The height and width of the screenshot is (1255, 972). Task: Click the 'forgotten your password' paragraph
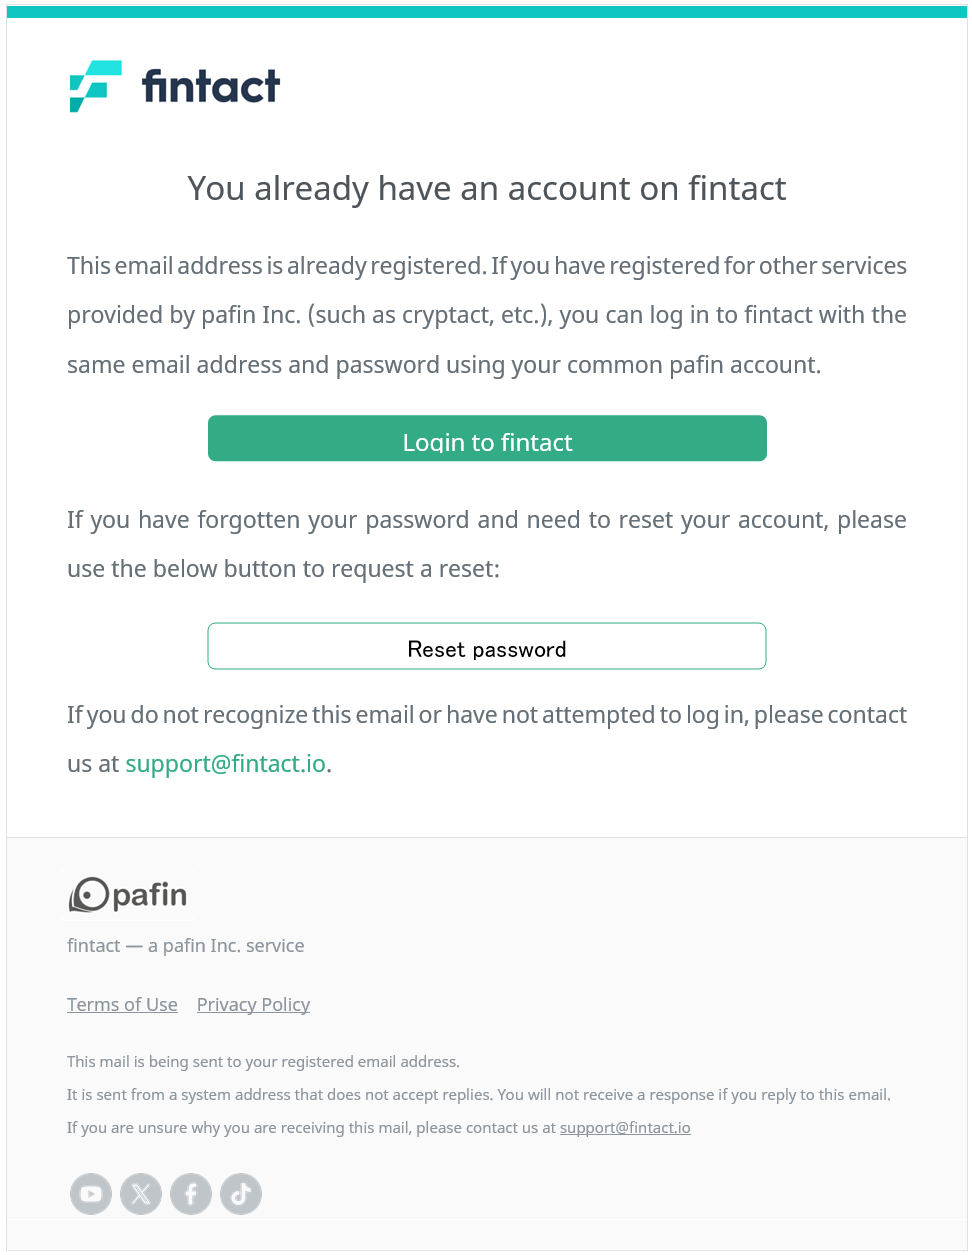487,544
